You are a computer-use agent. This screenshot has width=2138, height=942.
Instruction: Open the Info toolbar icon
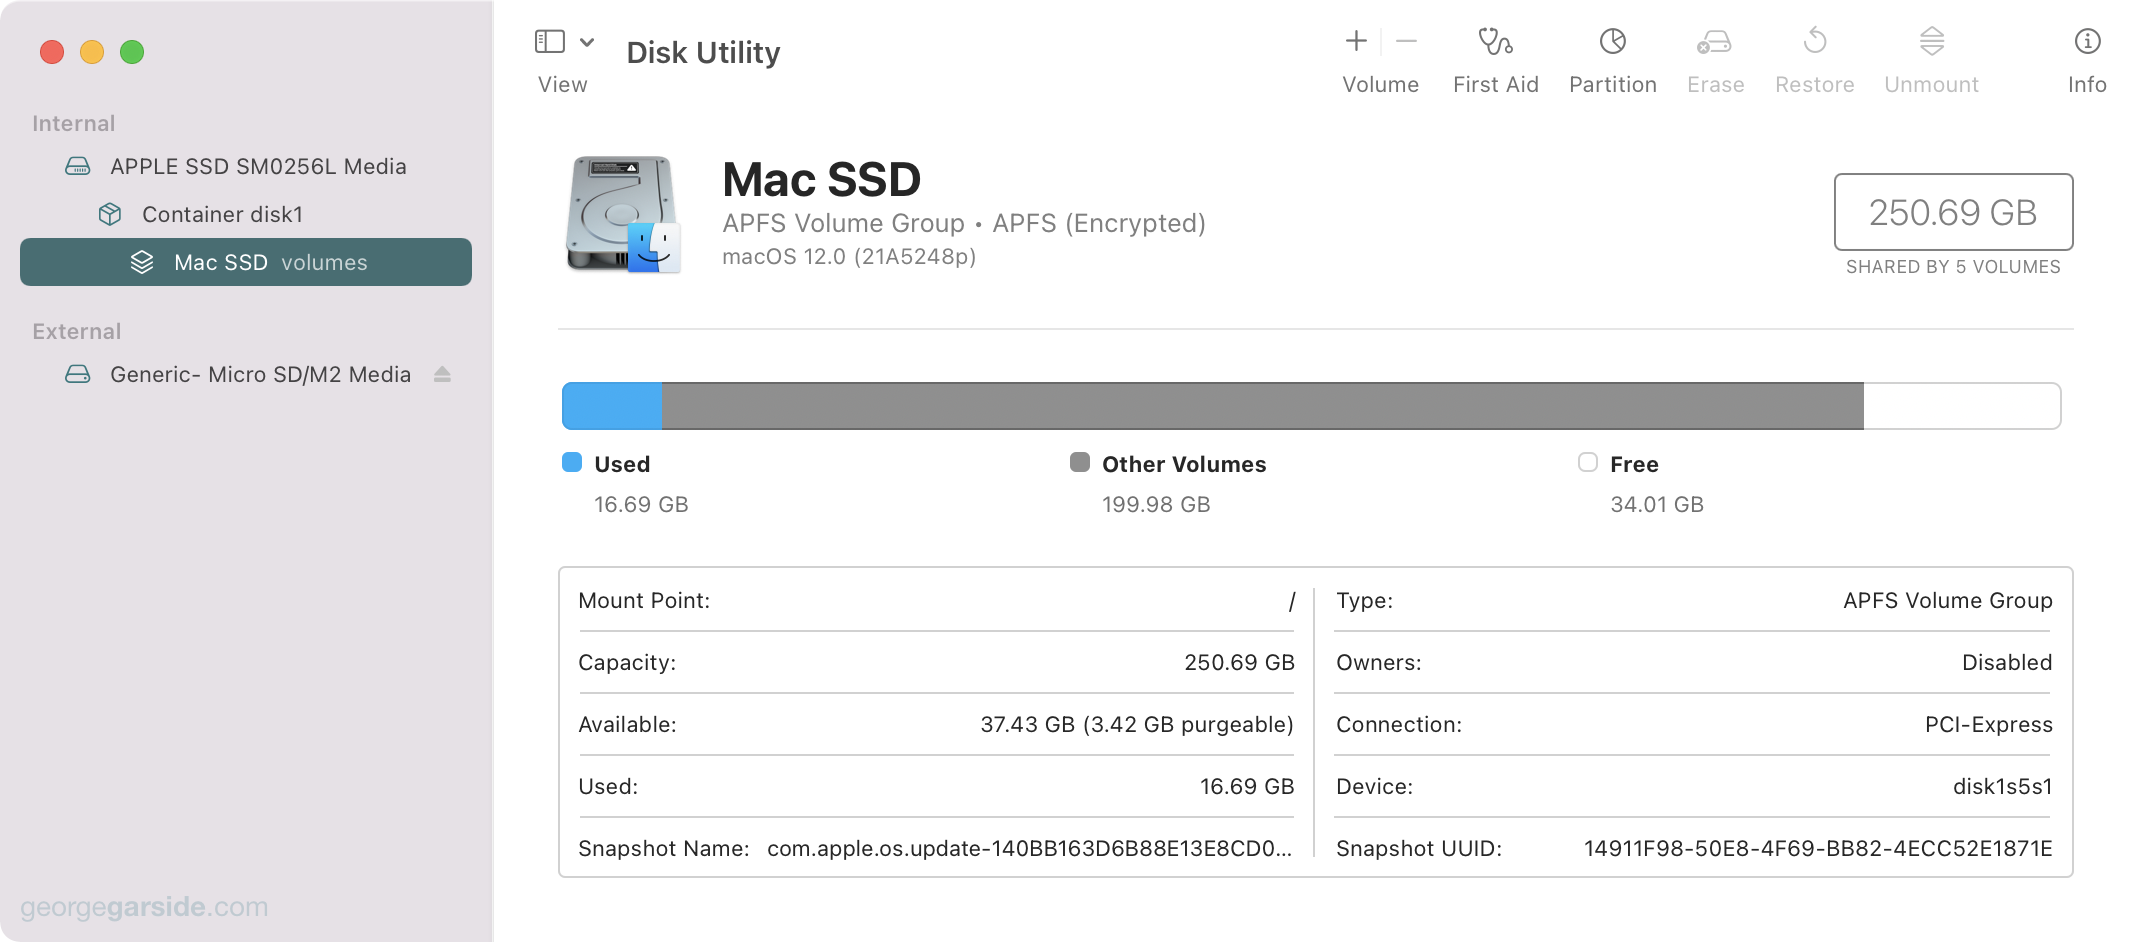click(x=2087, y=41)
